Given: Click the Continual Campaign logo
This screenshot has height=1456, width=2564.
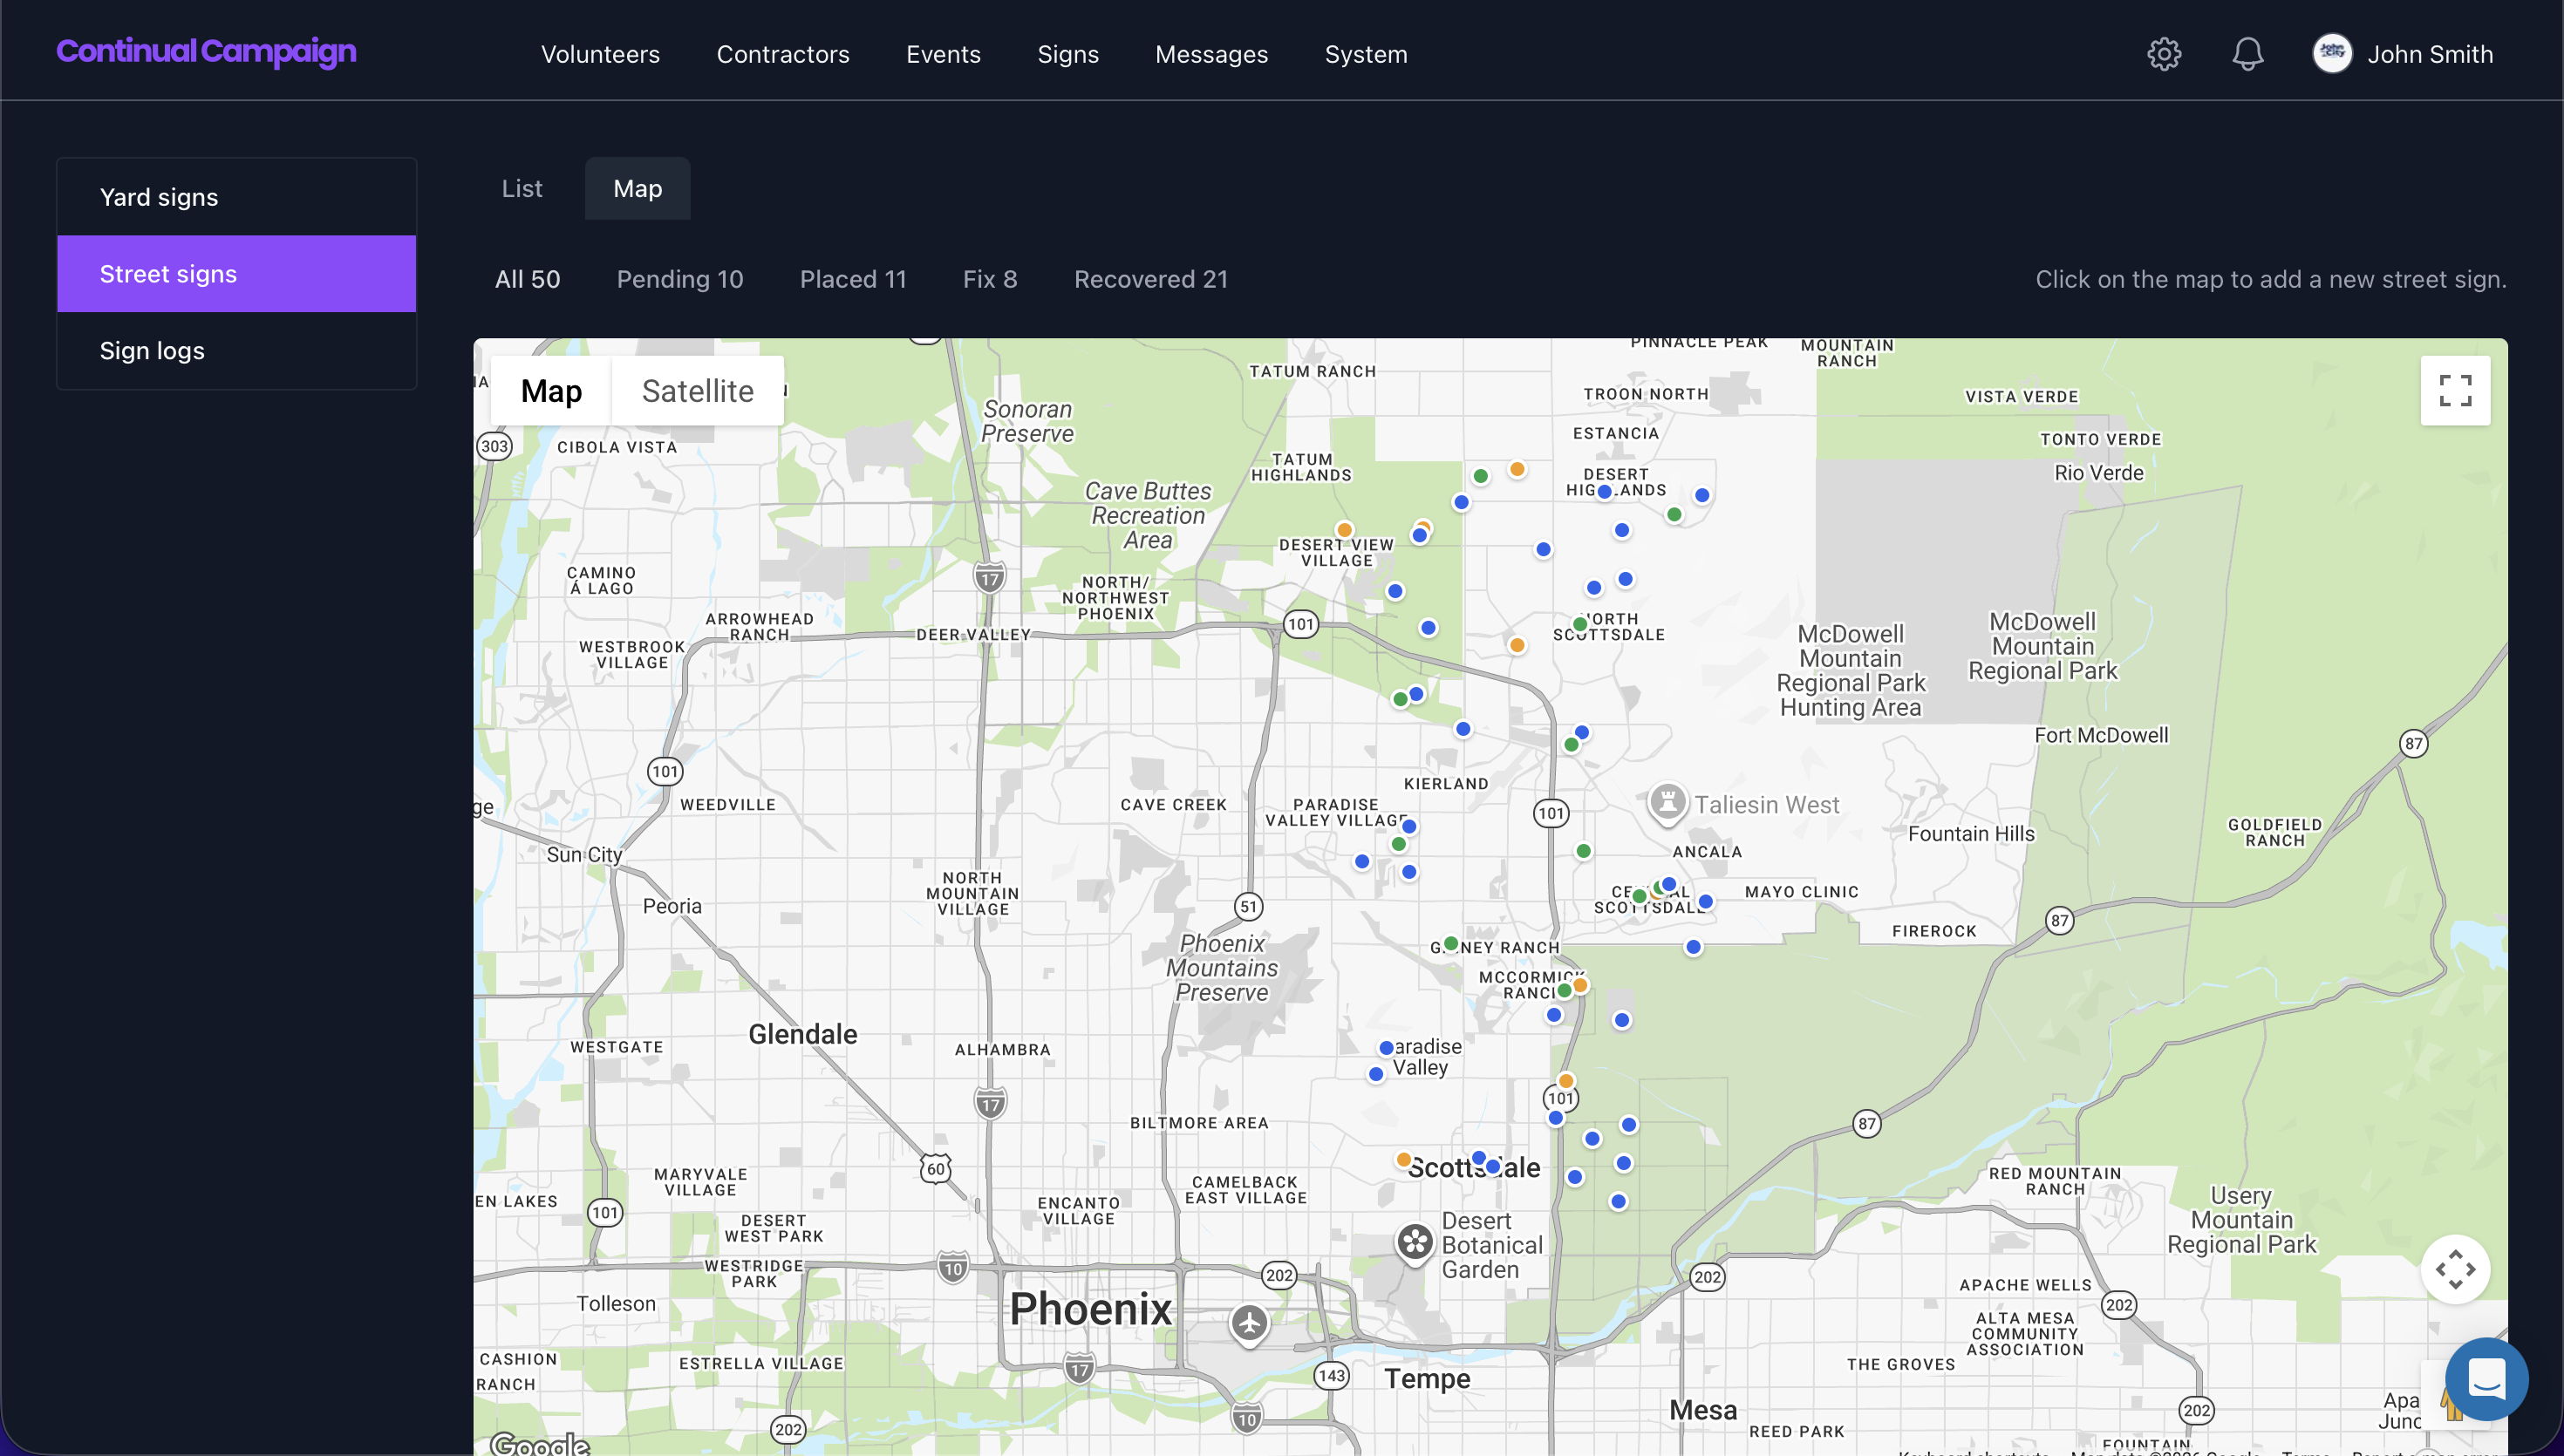Looking at the screenshot, I should 206,51.
